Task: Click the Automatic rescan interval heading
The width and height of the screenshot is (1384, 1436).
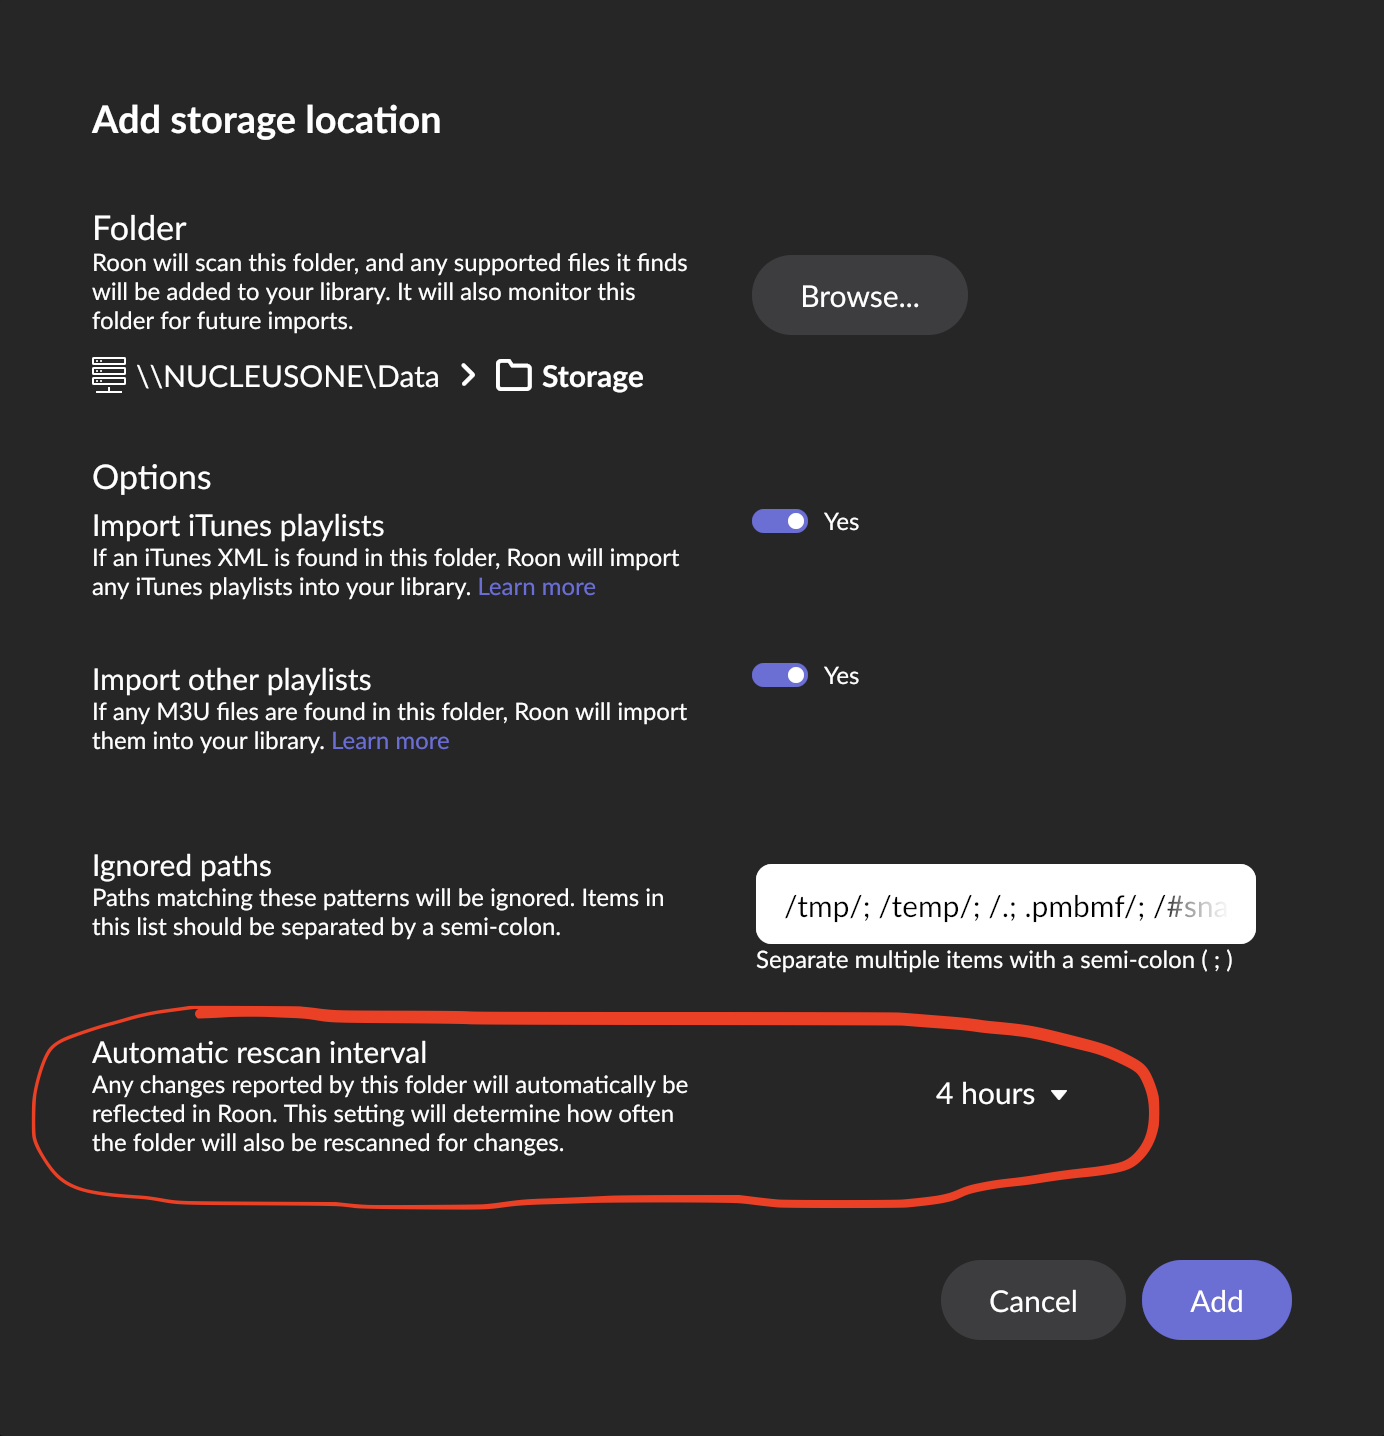Action: pyautogui.click(x=259, y=1052)
